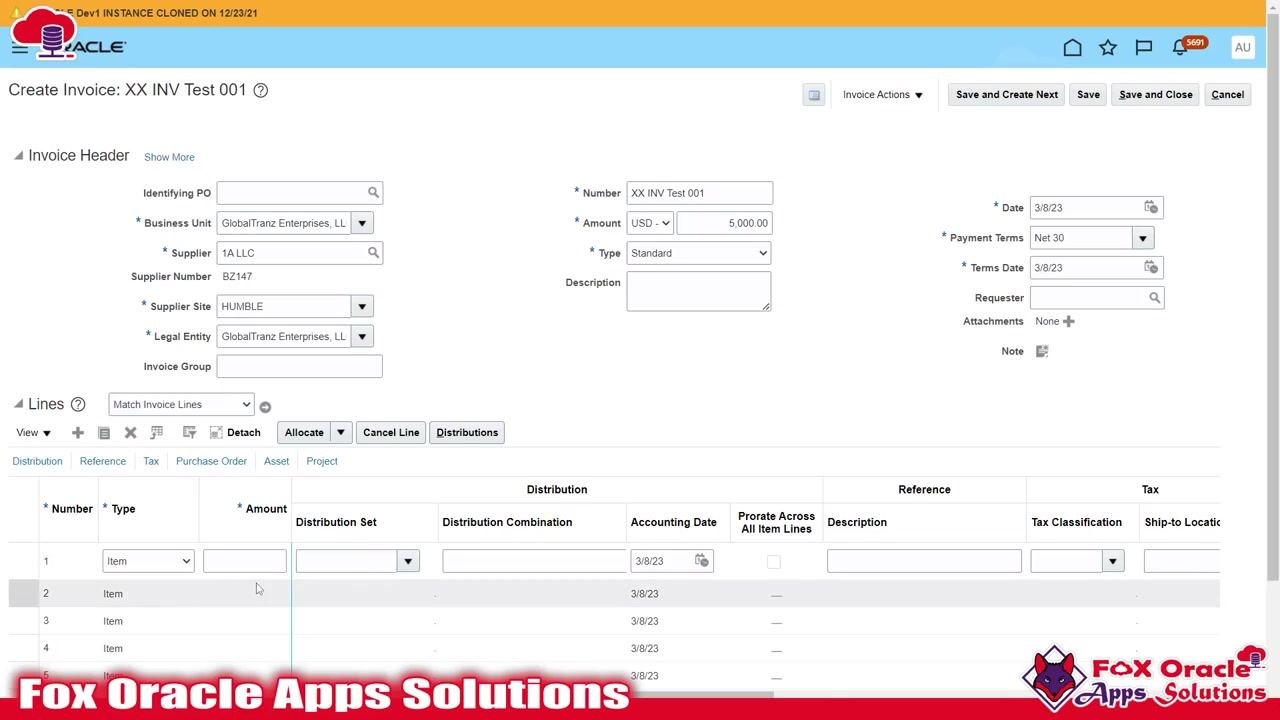The width and height of the screenshot is (1280, 720).
Task: Delete the selected invoice line
Action: click(x=130, y=432)
